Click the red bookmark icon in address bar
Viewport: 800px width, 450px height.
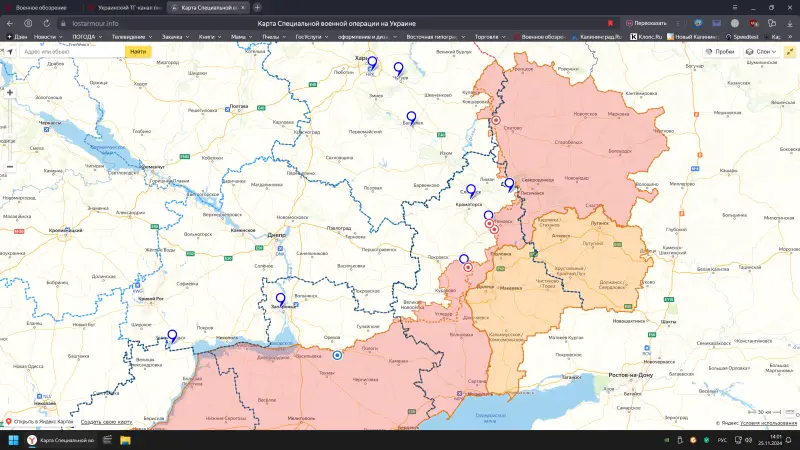click(x=611, y=22)
